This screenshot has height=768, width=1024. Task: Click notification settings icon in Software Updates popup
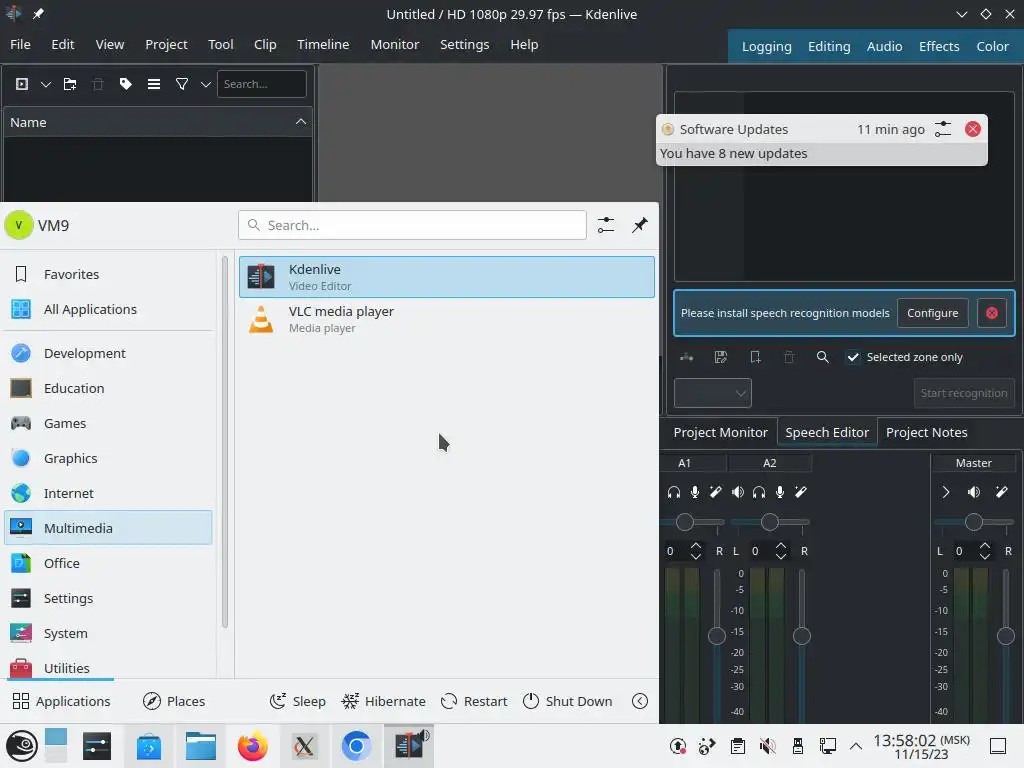943,129
